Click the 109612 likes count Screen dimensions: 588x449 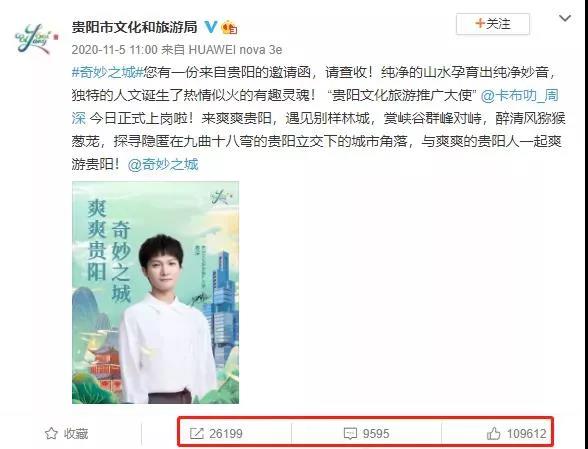pos(526,434)
